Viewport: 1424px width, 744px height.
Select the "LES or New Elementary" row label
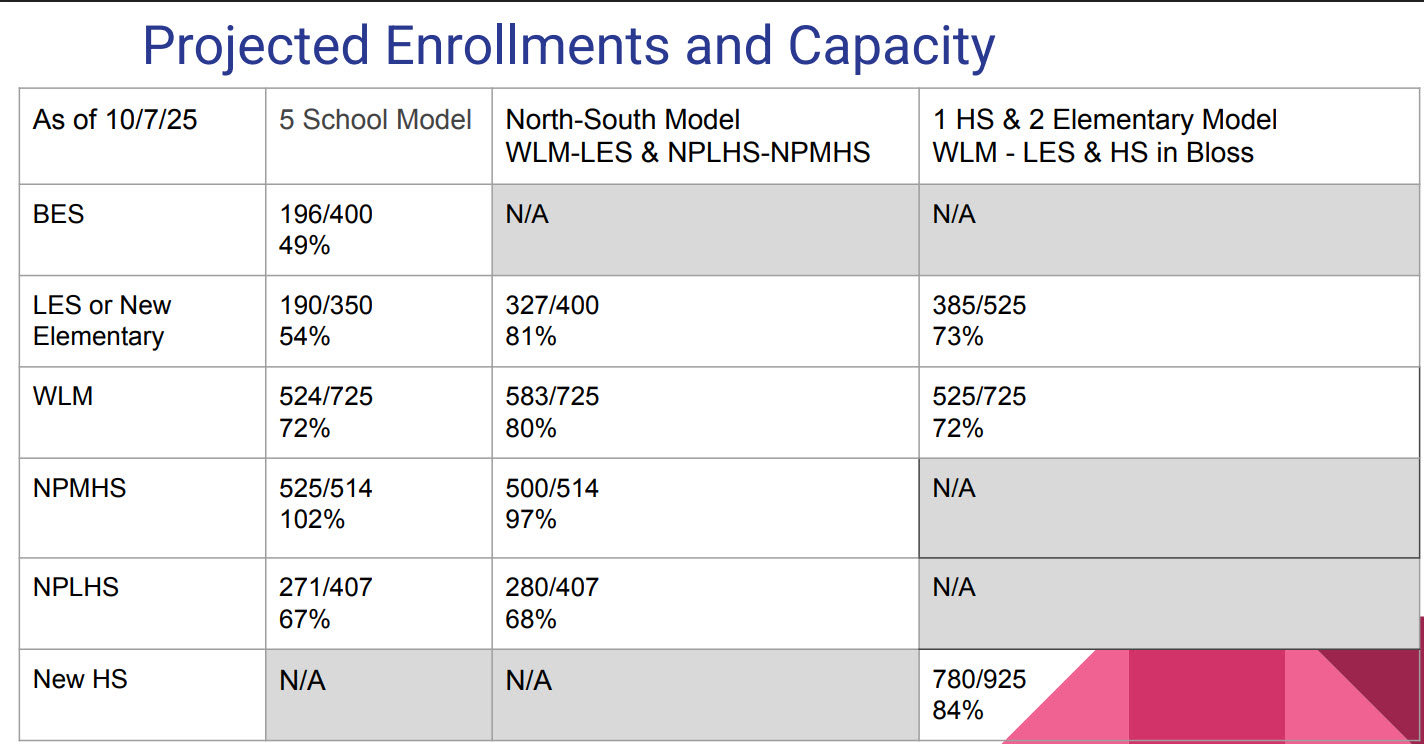click(102, 321)
